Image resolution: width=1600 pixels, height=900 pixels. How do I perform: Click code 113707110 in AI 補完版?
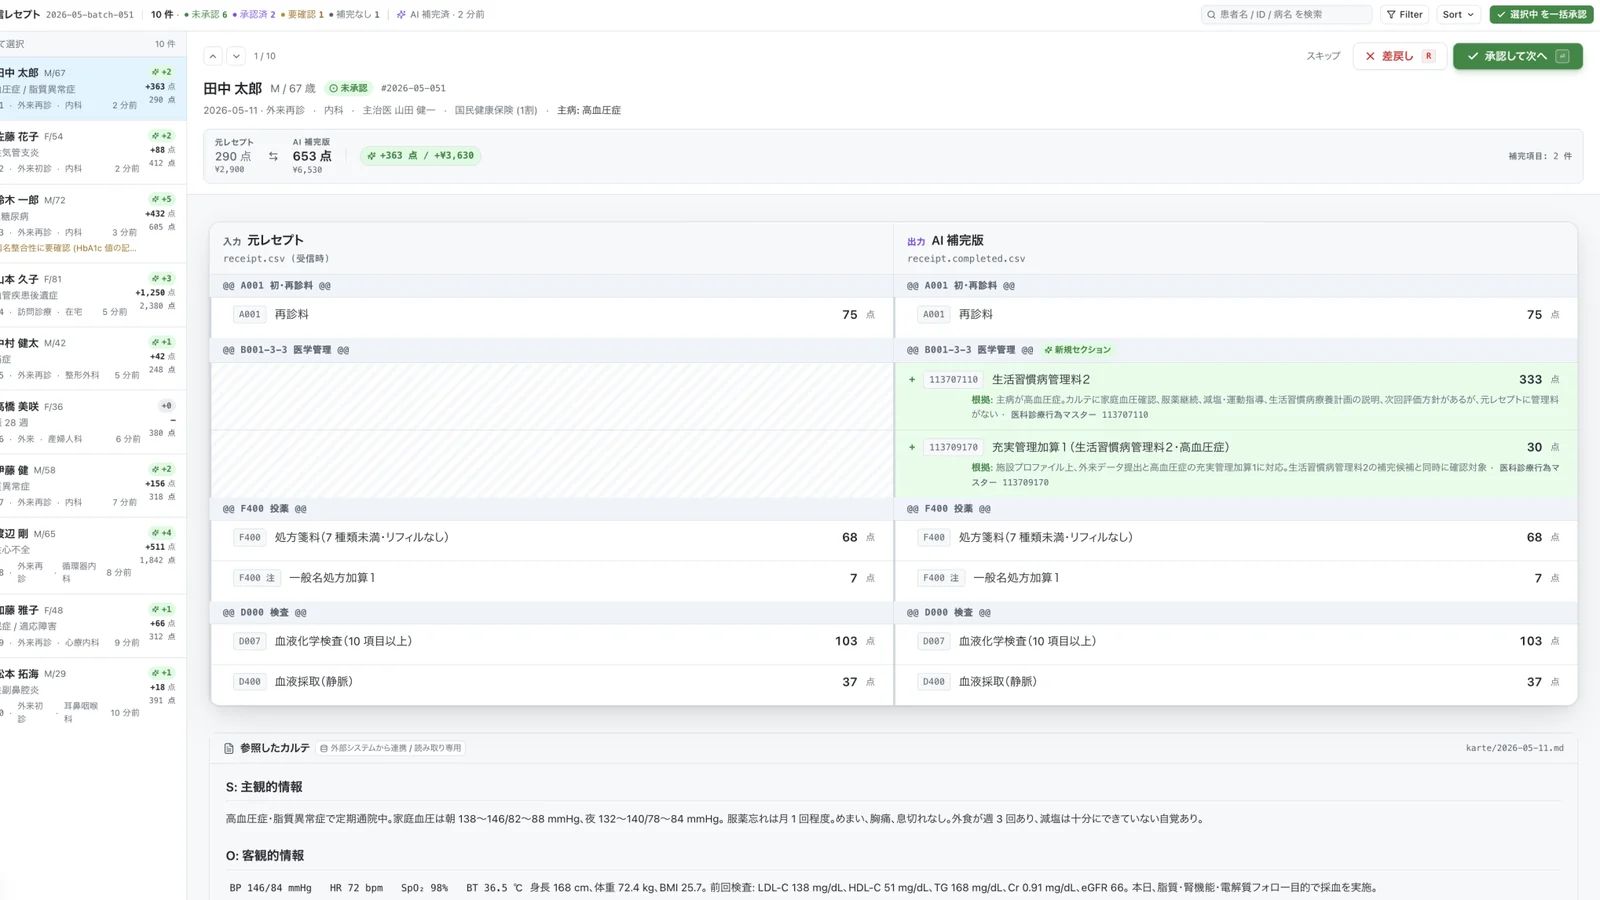click(953, 380)
